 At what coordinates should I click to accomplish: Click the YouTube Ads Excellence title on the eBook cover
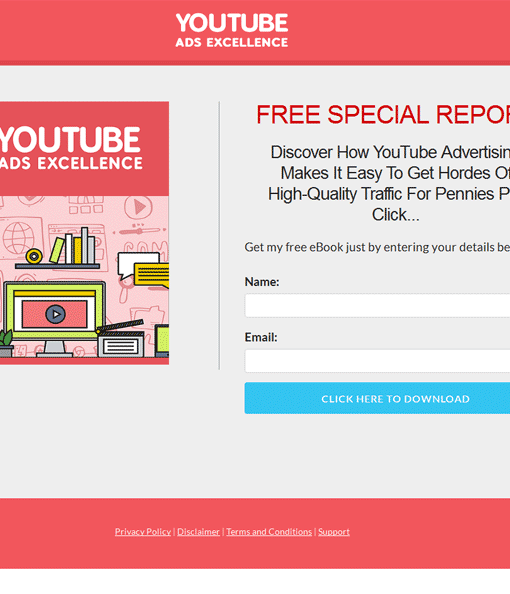click(71, 148)
